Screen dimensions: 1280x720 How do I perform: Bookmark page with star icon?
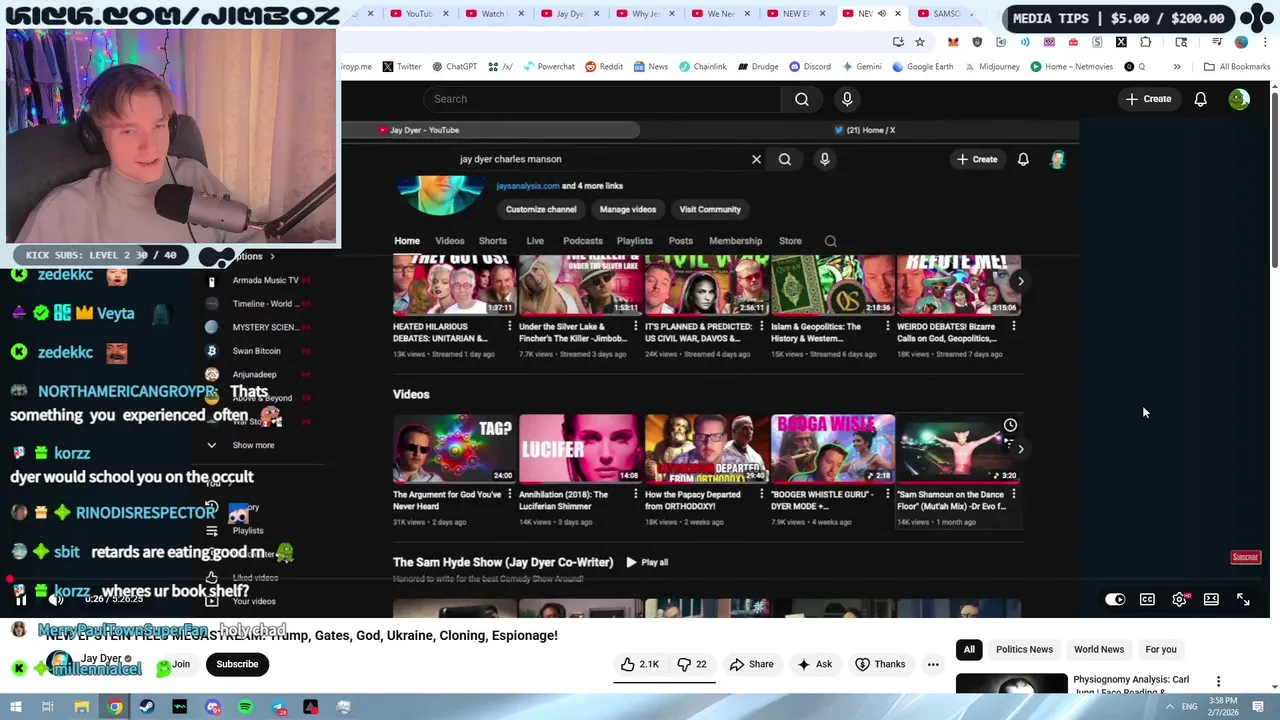click(920, 42)
